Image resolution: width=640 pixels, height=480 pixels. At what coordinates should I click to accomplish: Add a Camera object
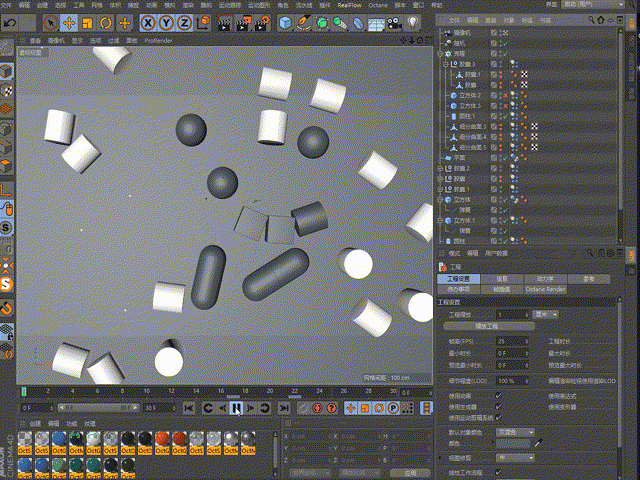click(x=394, y=23)
